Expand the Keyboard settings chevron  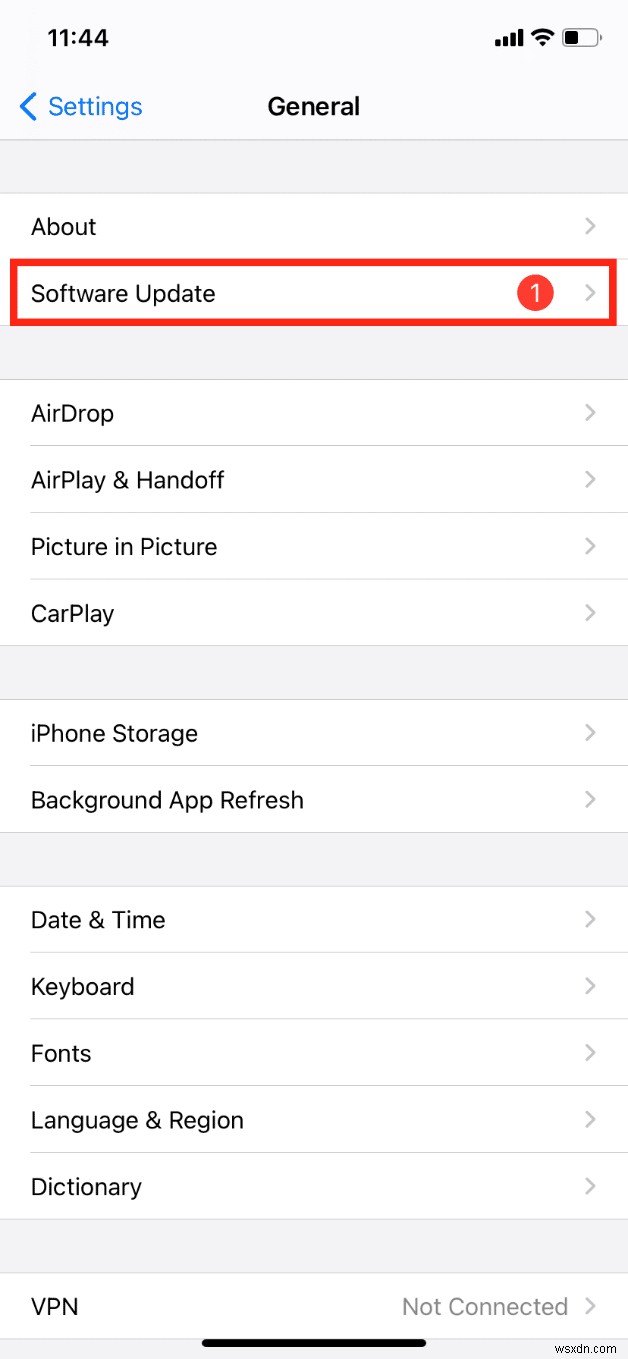[590, 986]
